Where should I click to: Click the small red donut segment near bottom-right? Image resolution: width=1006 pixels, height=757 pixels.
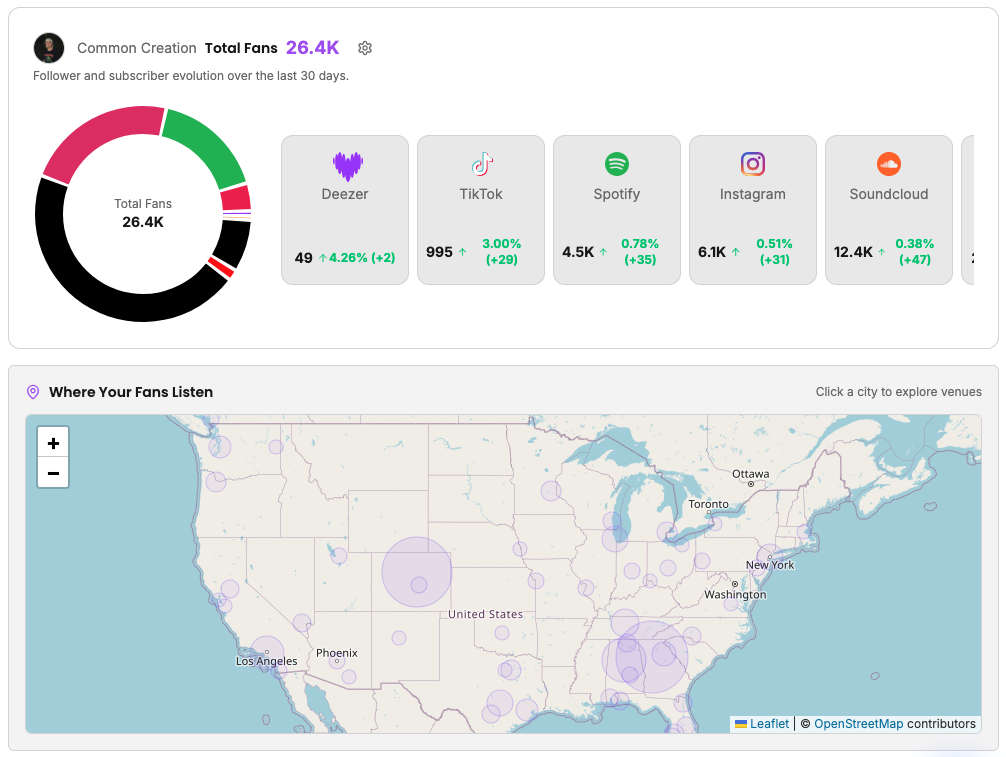(x=221, y=267)
